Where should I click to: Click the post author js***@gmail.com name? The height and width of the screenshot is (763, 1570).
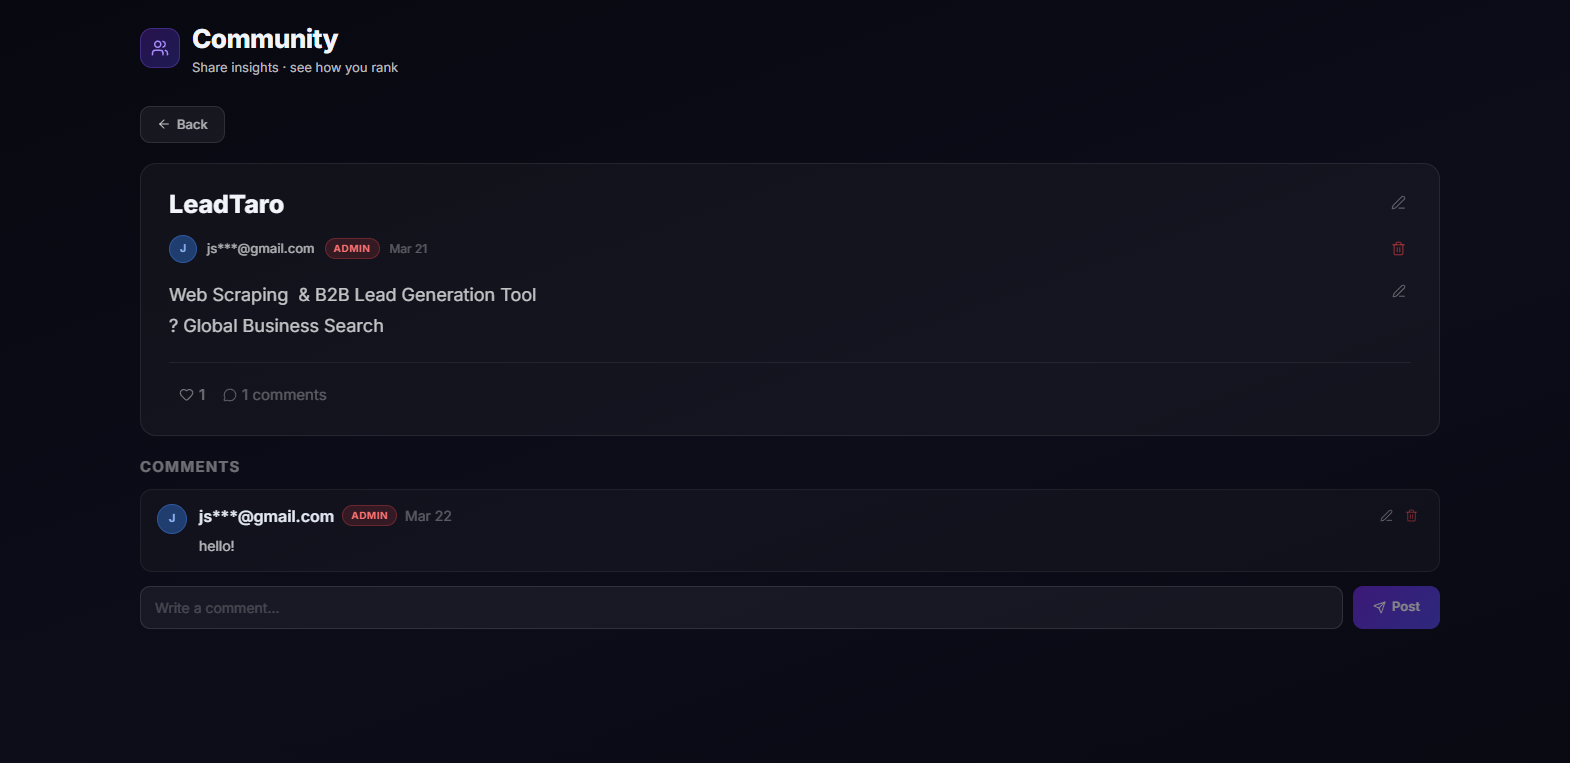pos(260,249)
